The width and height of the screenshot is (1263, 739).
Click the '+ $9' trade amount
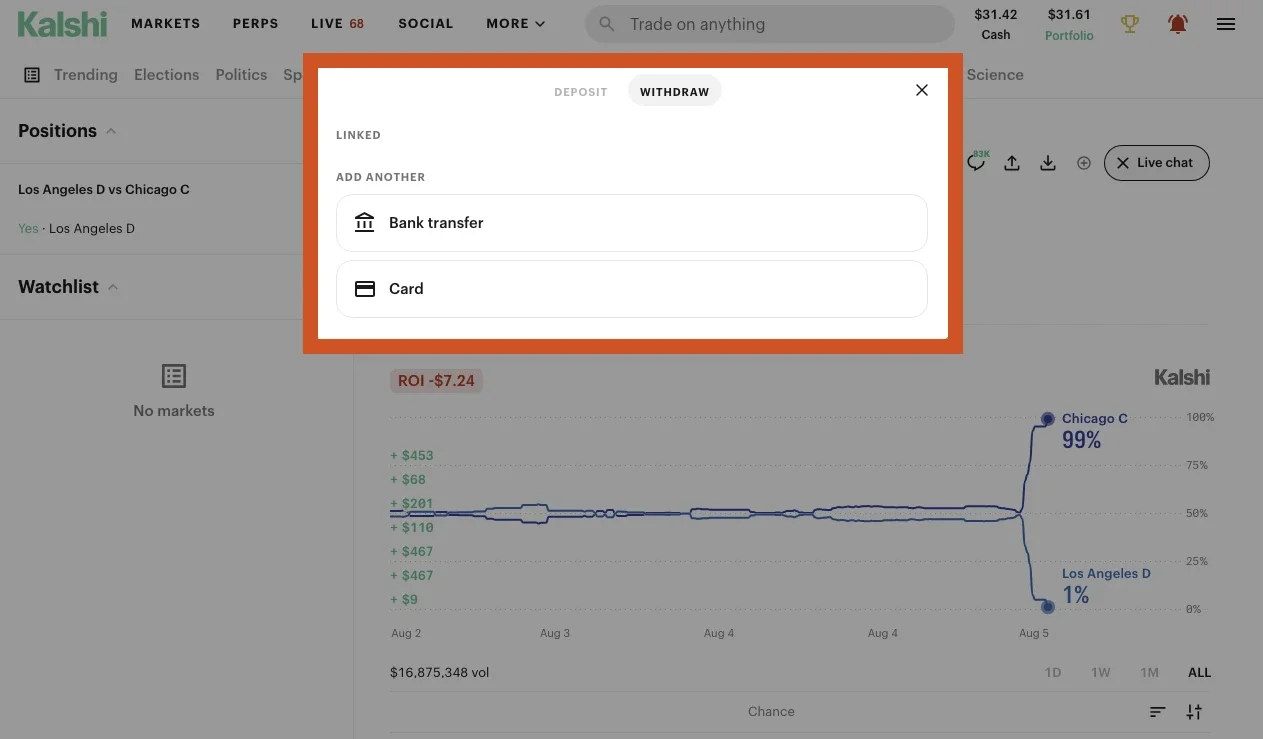click(x=404, y=599)
